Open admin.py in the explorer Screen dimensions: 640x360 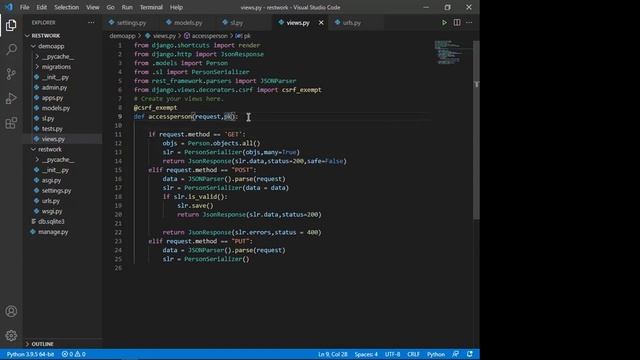[x=54, y=87]
